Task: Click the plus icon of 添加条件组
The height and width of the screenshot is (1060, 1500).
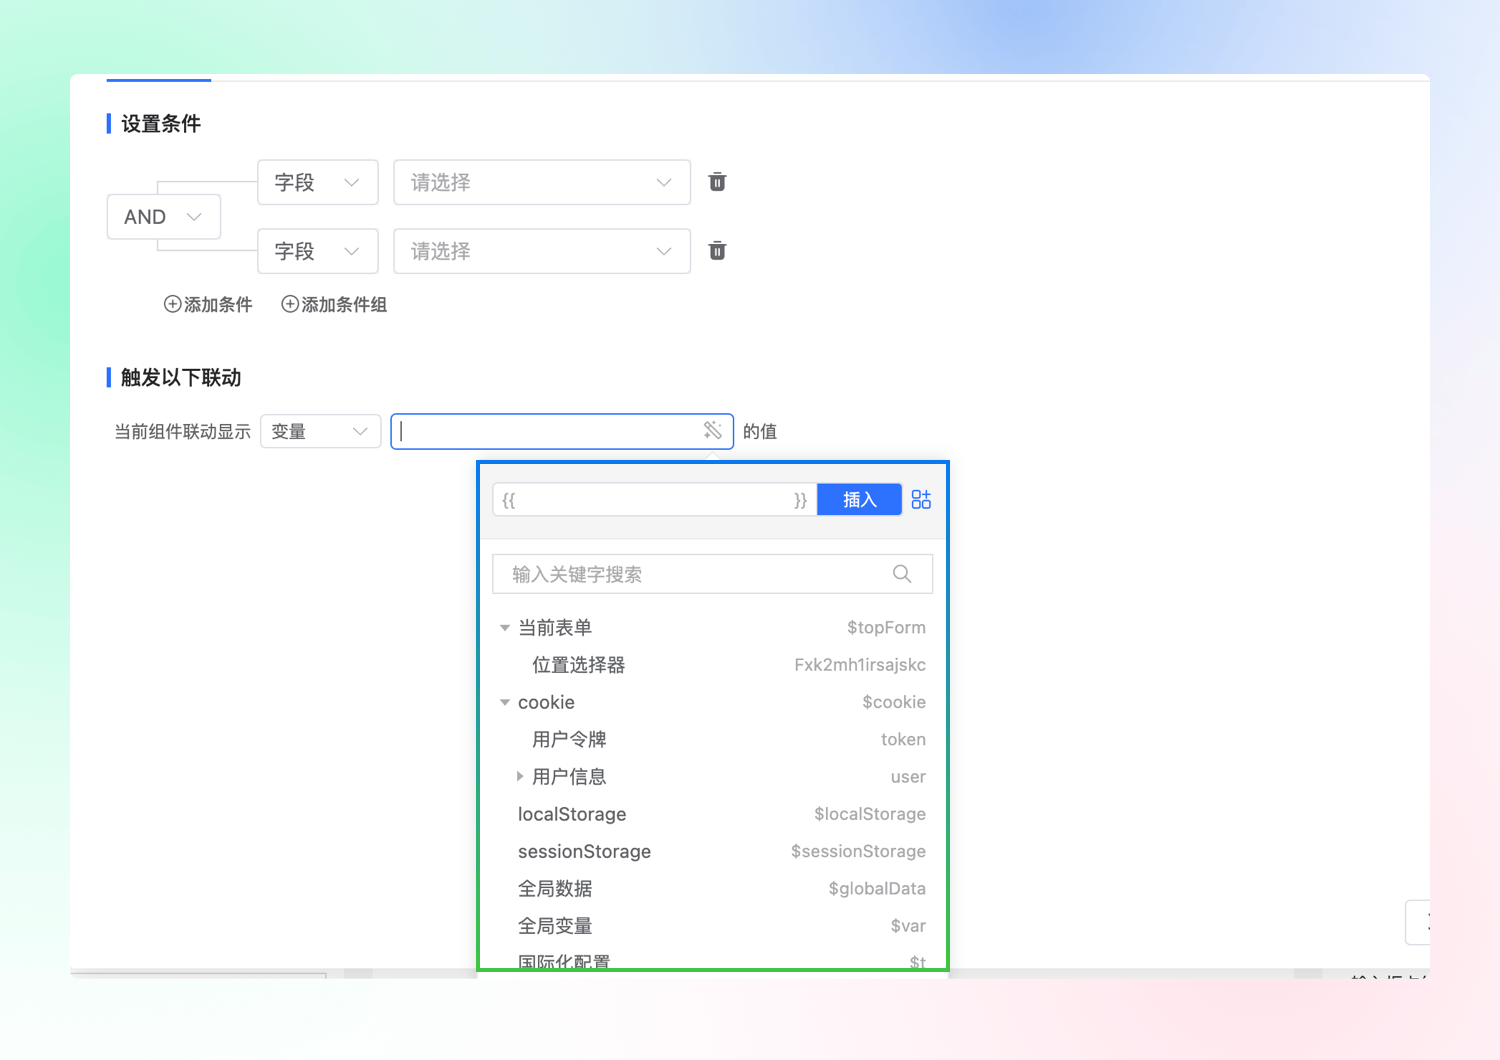Action: tap(290, 304)
